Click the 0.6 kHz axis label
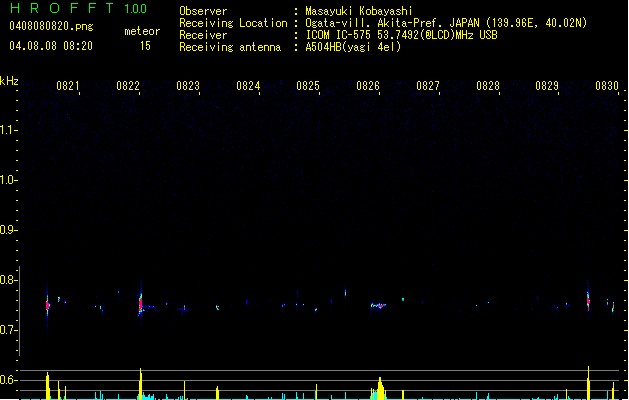The width and height of the screenshot is (629, 400). [8, 380]
